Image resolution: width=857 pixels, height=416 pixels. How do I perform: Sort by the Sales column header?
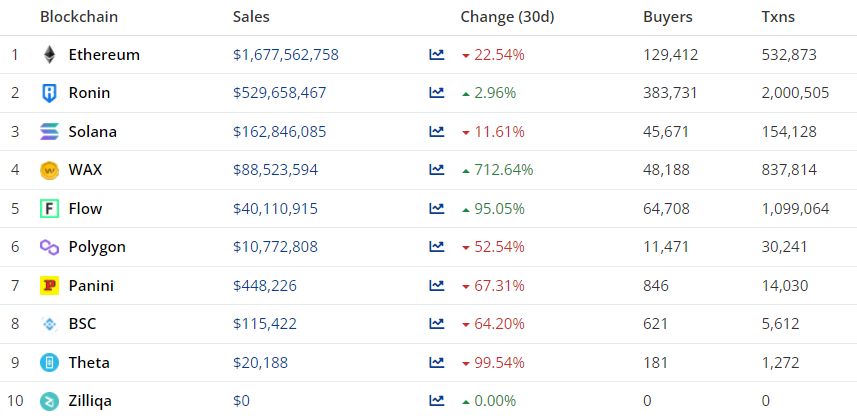click(x=251, y=17)
